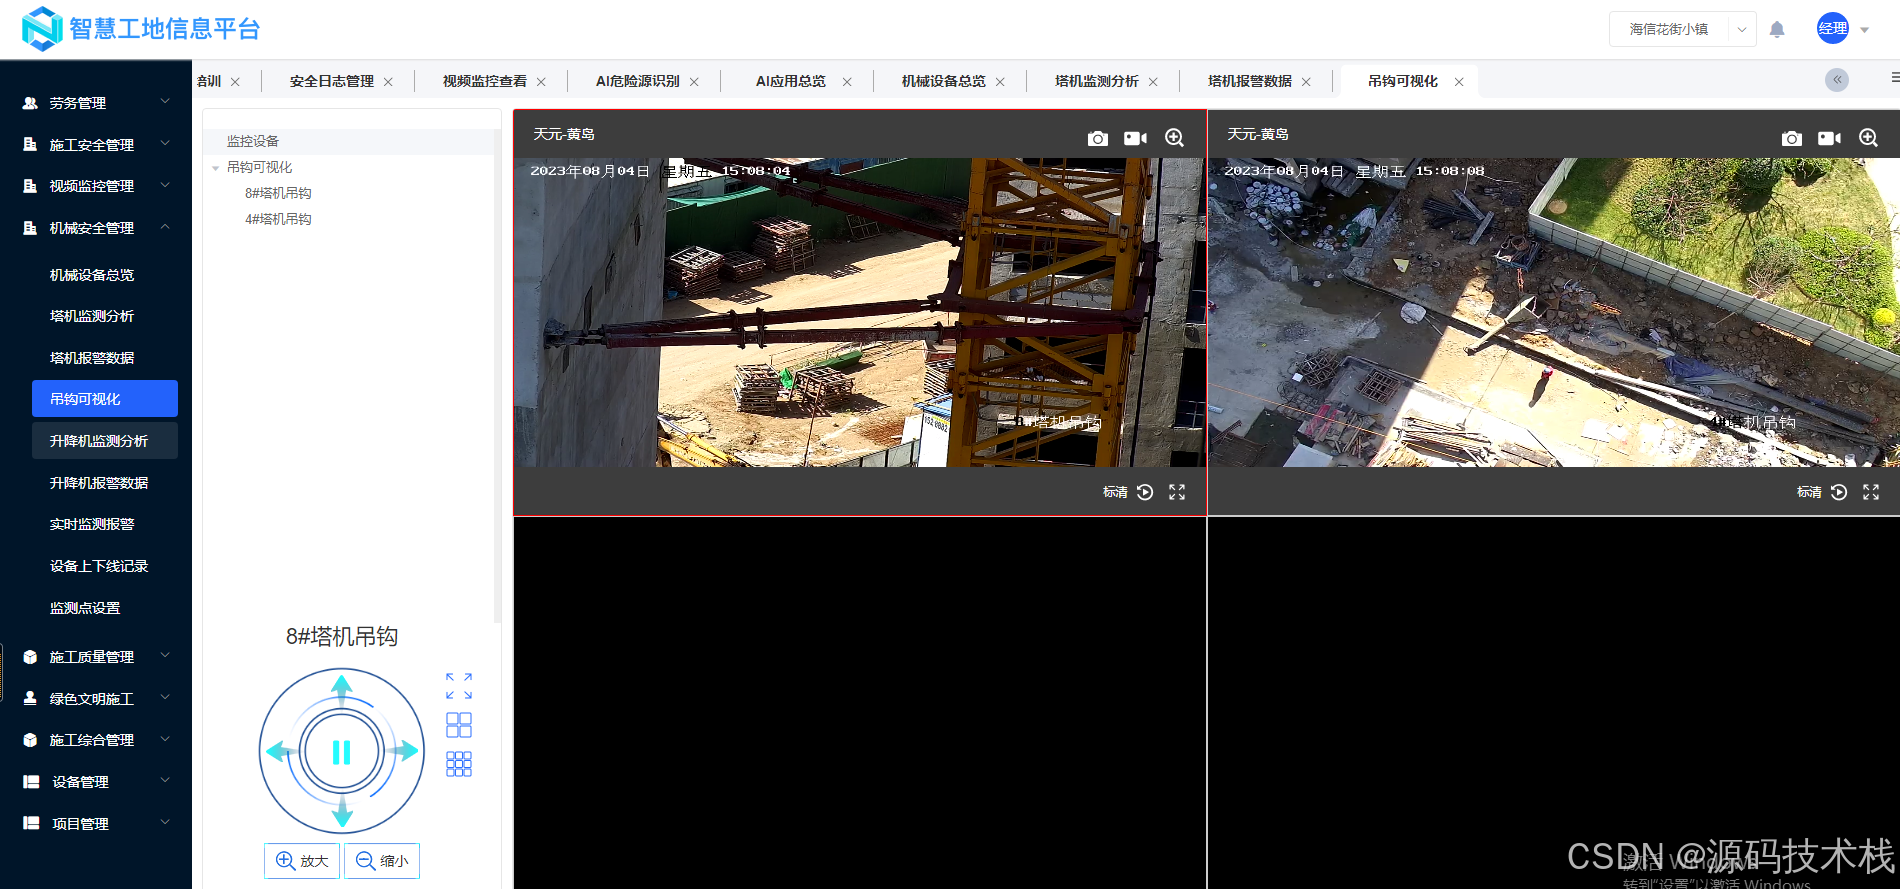Screen dimensions: 1900x889
Task: Refresh the left video stream
Action: click(x=1145, y=492)
